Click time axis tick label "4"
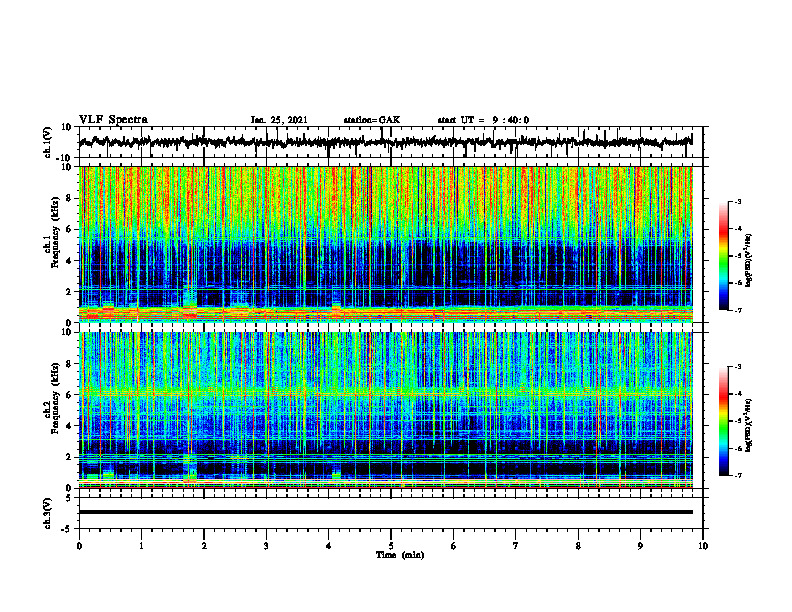The height and width of the screenshot is (612, 792). (x=329, y=546)
